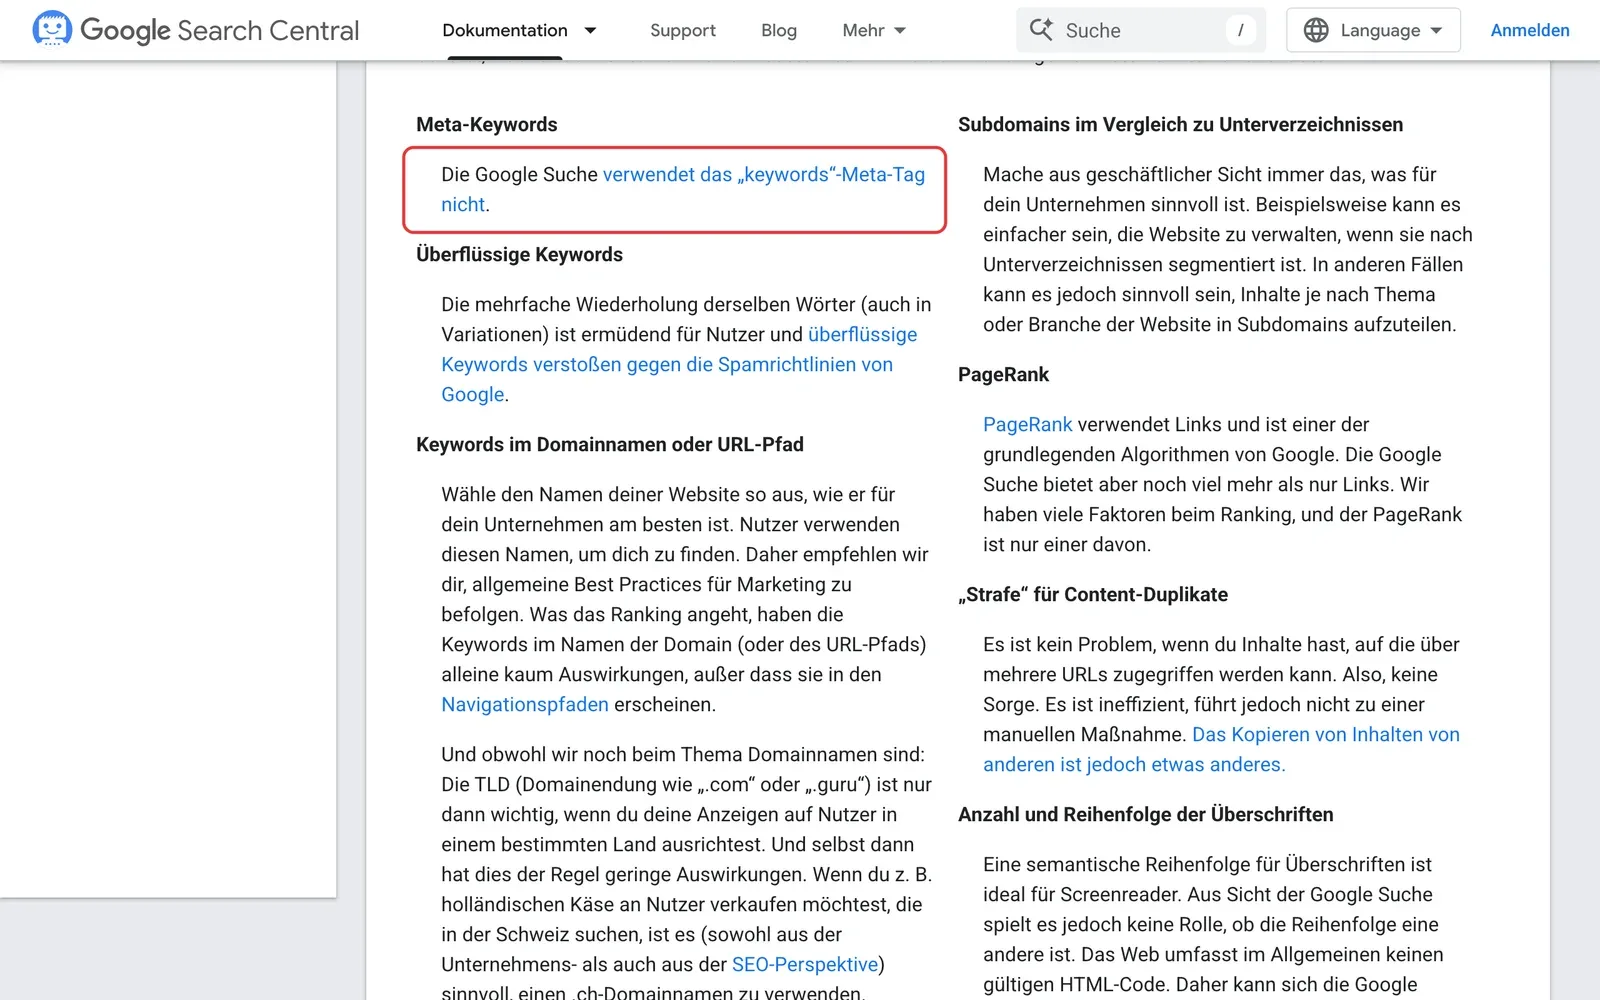Open the 'überflüssige Keywords verstoßen' link

pos(679,364)
